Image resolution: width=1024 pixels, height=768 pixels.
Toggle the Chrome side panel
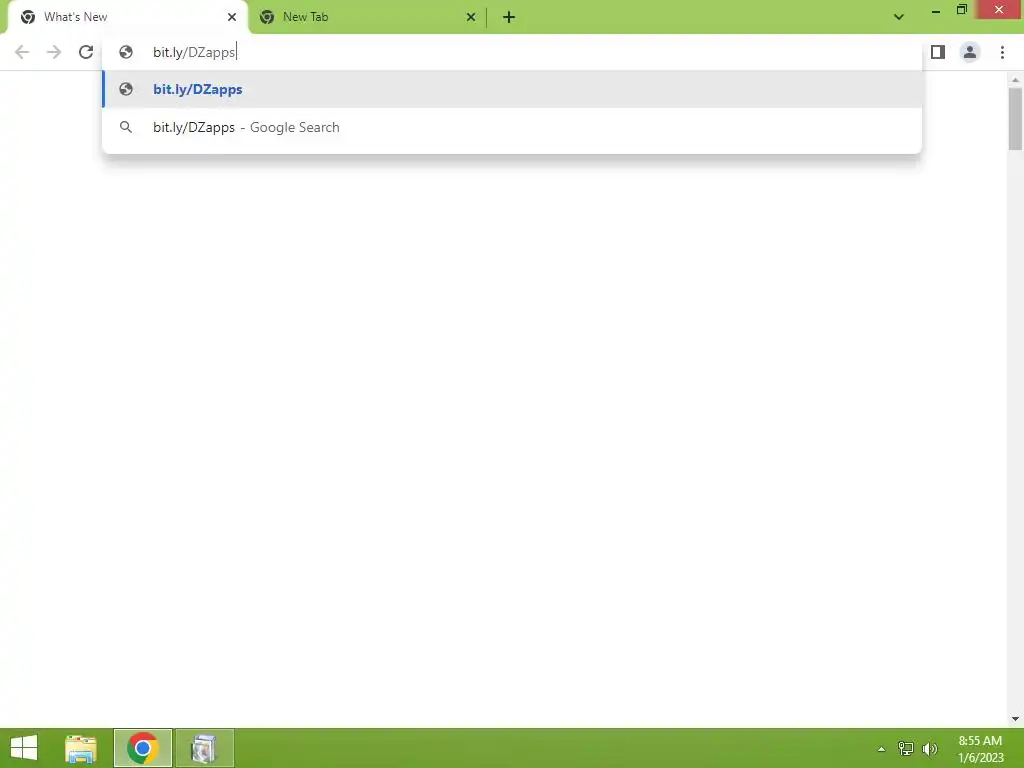938,52
